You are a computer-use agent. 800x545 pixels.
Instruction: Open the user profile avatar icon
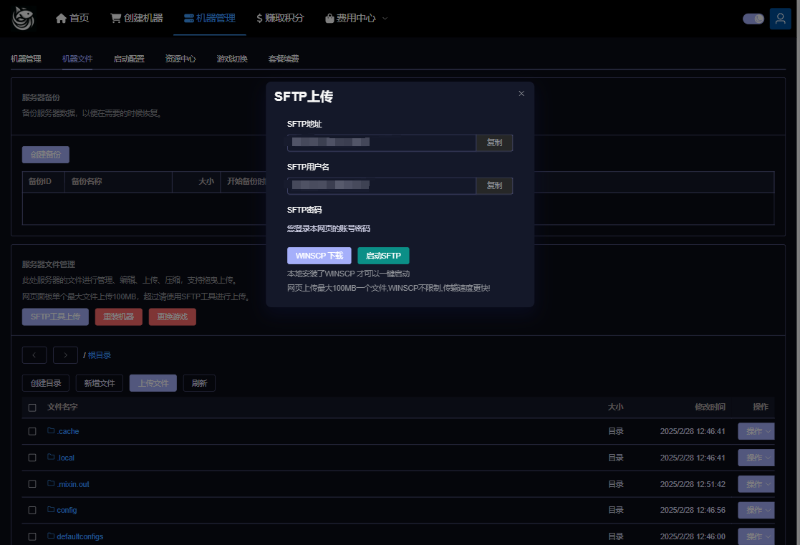coord(779,18)
